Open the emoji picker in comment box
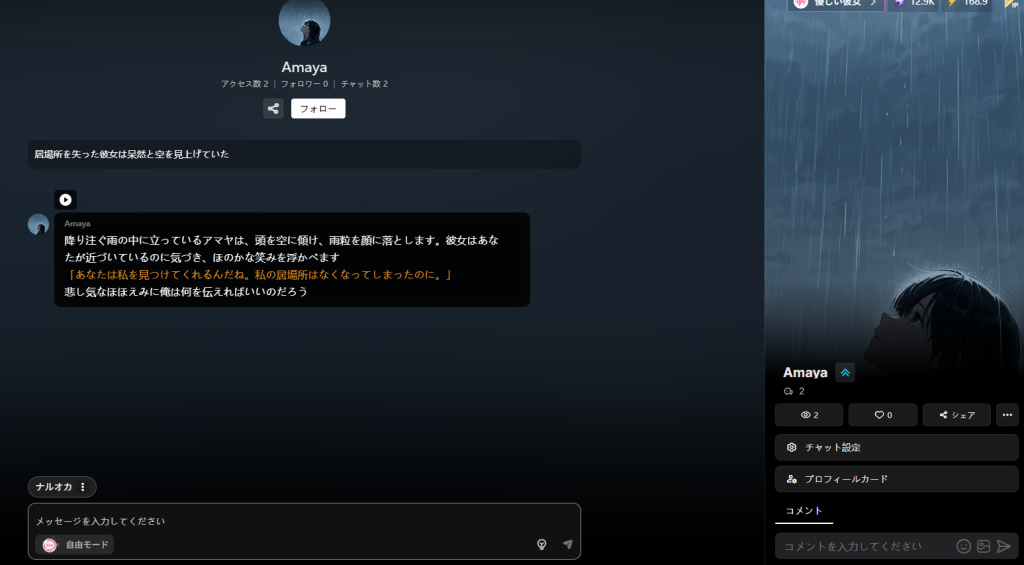Viewport: 1024px width, 565px height. click(x=963, y=546)
